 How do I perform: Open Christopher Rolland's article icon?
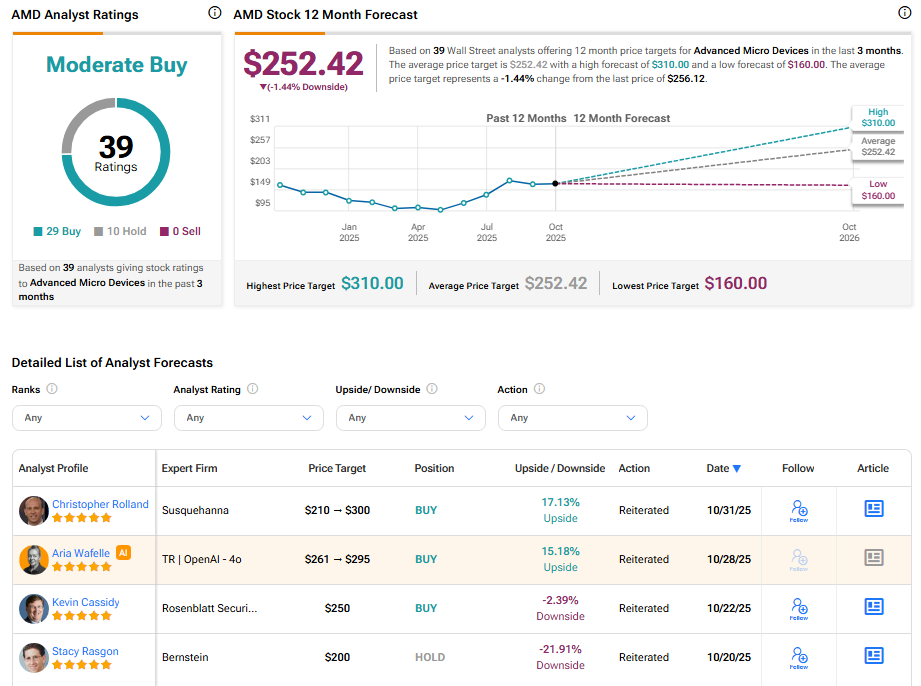(873, 509)
